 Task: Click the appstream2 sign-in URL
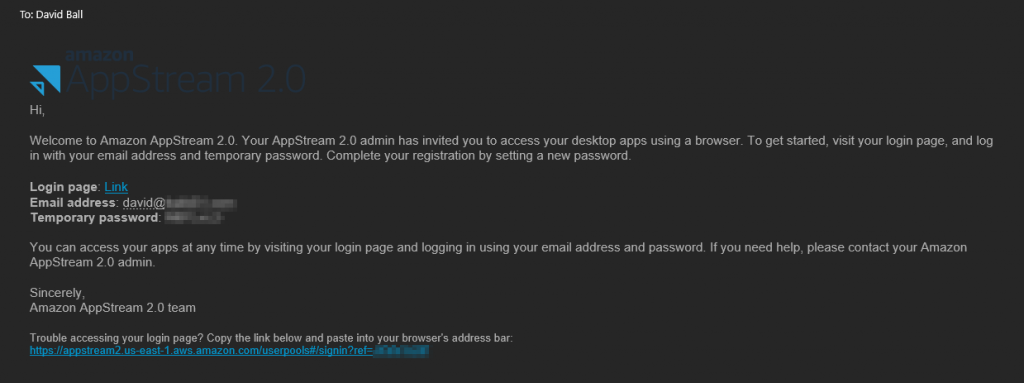point(229,351)
